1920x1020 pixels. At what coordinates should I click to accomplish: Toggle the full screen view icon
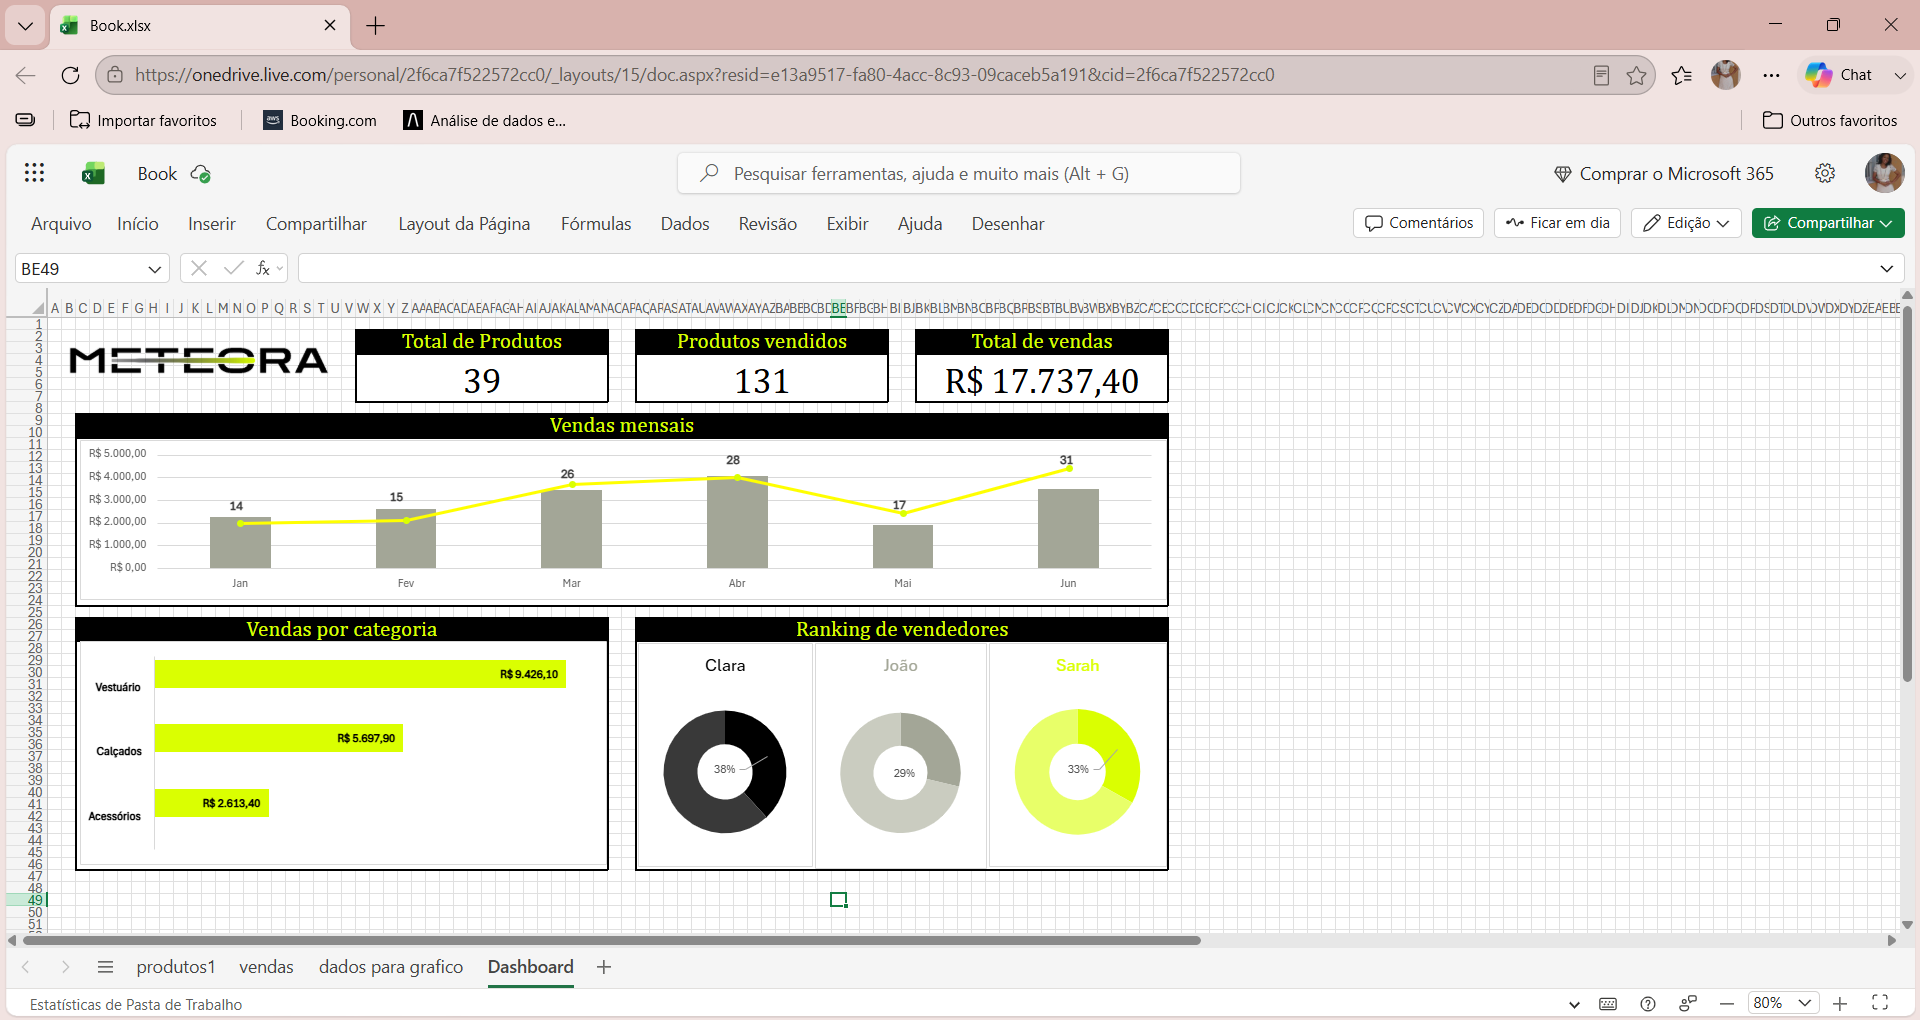pyautogui.click(x=1880, y=1003)
